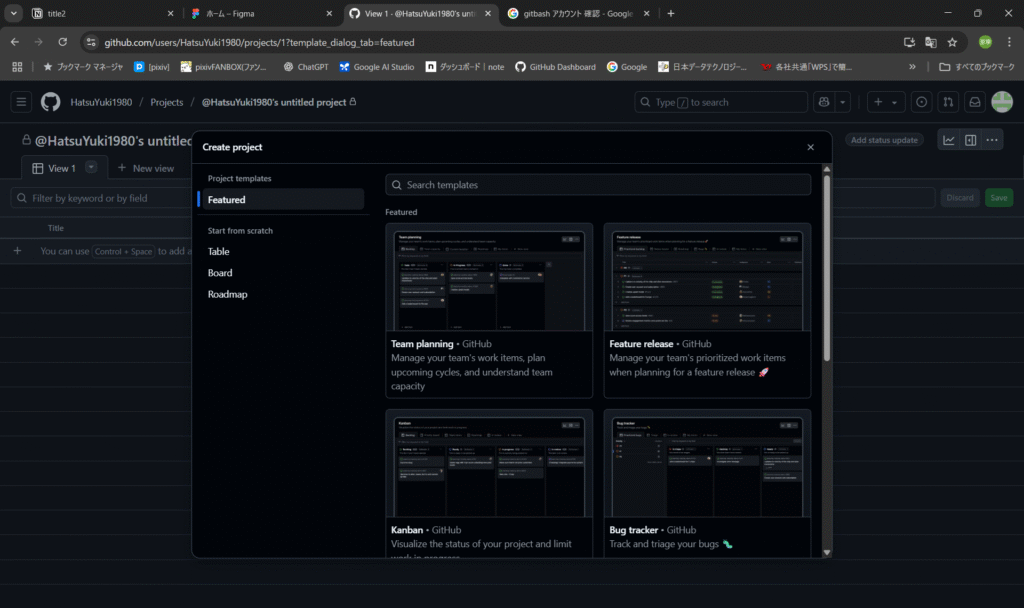1024x608 pixels.
Task: Open the untitled project breadcrumb link
Action: point(274,103)
